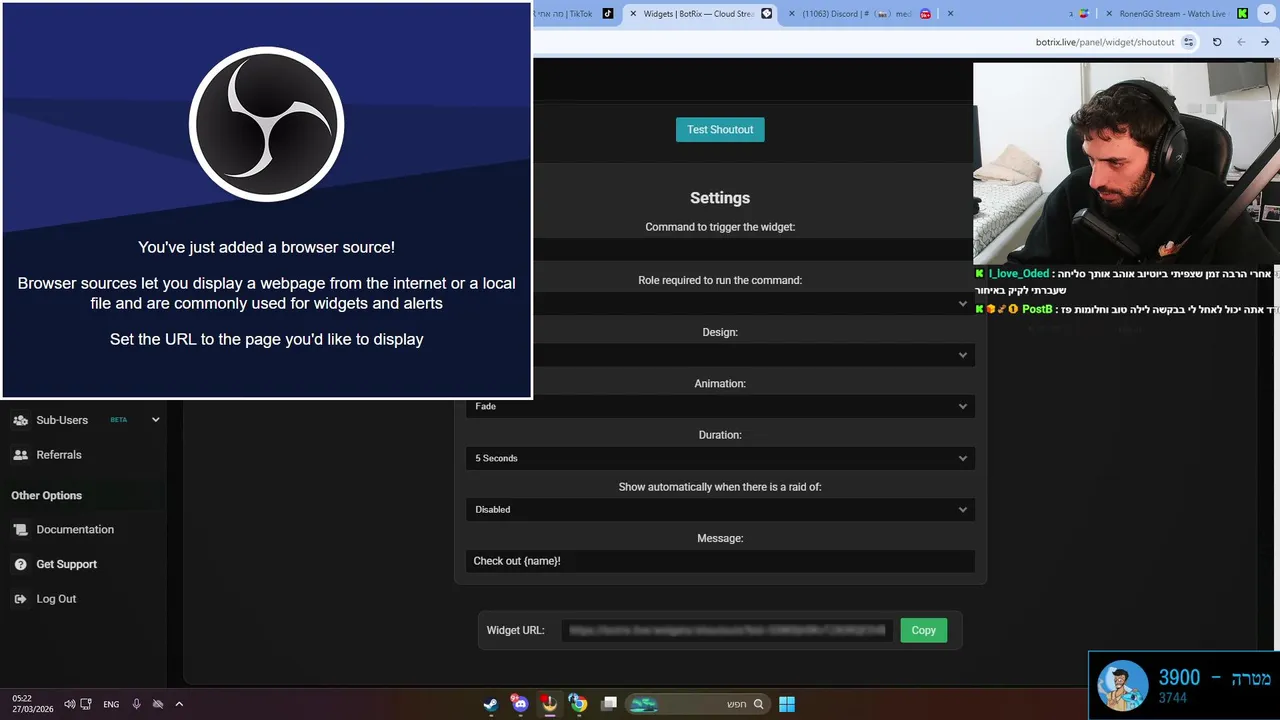Click the network icon in the system tray
This screenshot has width=1280, height=720.
(x=86, y=704)
